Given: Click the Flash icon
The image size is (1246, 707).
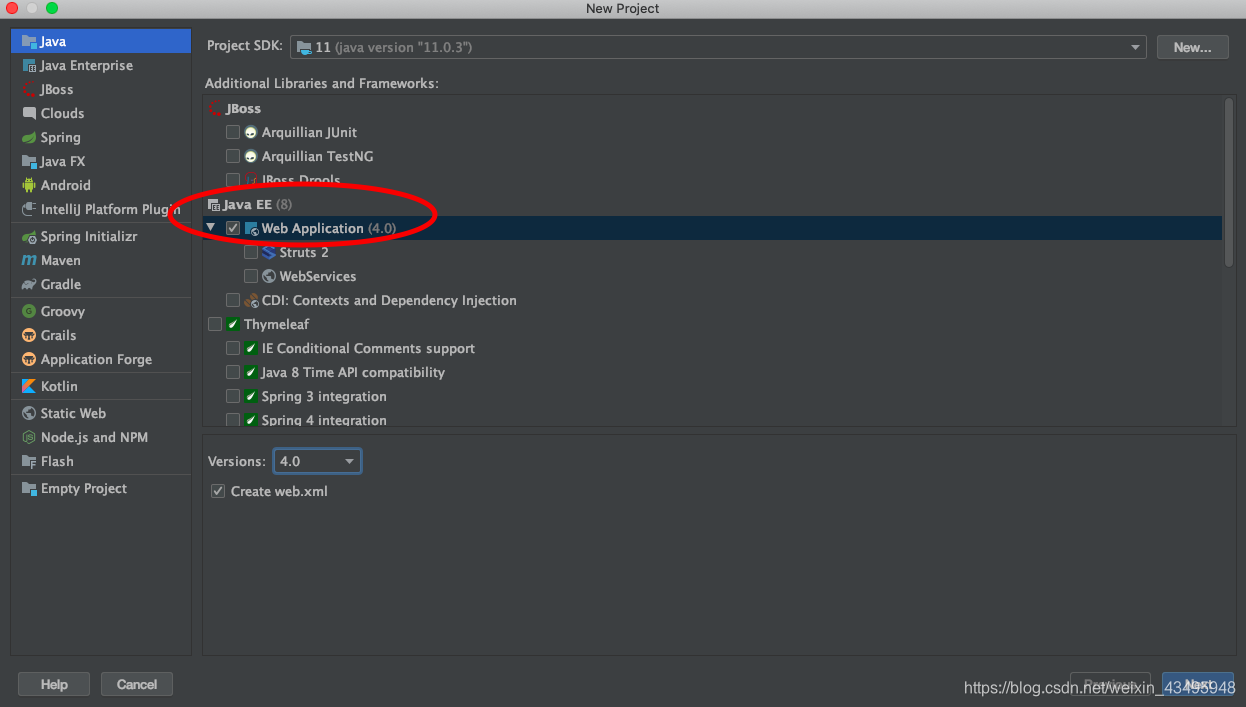Looking at the screenshot, I should pyautogui.click(x=29, y=462).
